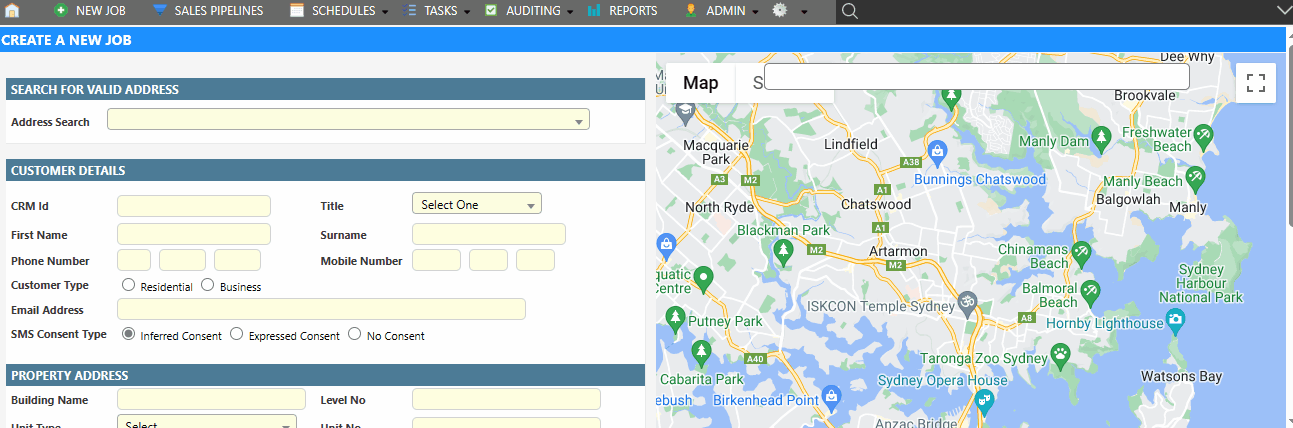Select the Business customer type

point(208,285)
